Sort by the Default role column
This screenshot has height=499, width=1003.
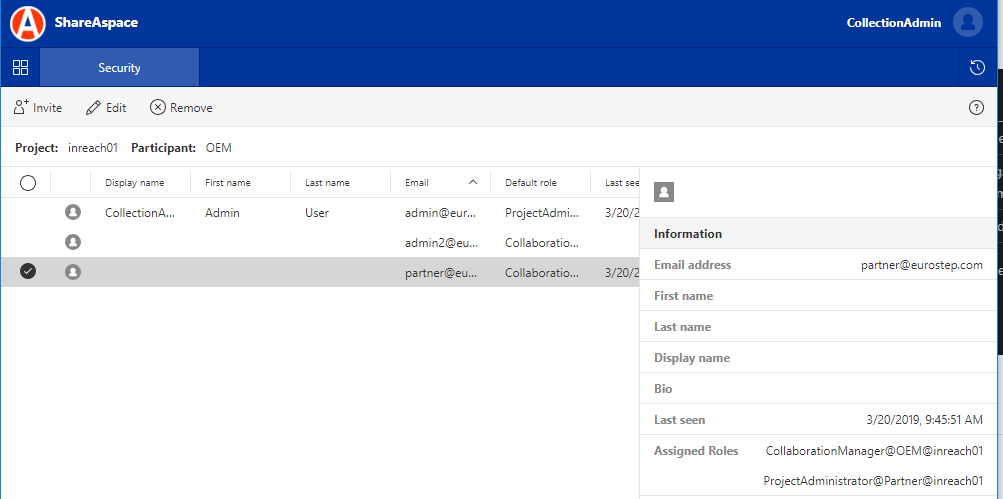[531, 183]
